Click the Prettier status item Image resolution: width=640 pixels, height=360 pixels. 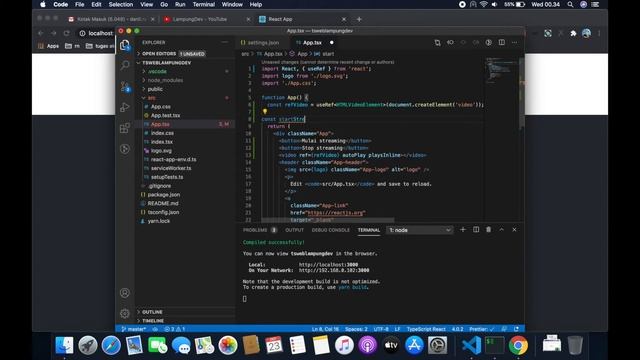[482, 329]
